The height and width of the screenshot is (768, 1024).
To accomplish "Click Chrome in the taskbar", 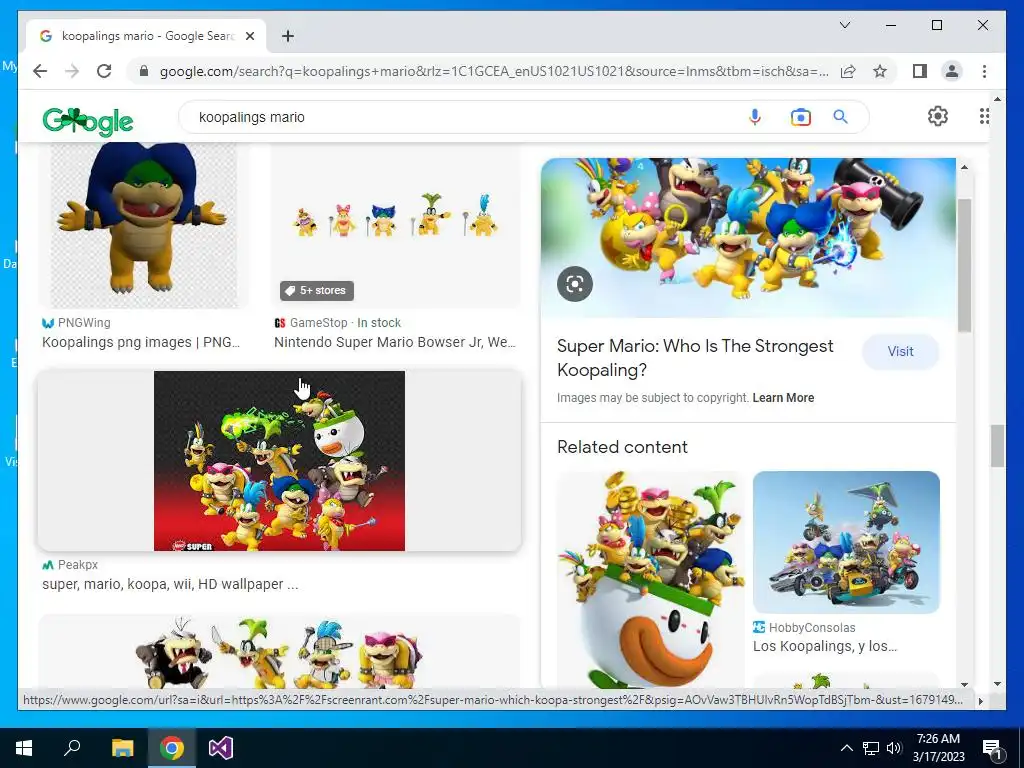I will pos(172,748).
